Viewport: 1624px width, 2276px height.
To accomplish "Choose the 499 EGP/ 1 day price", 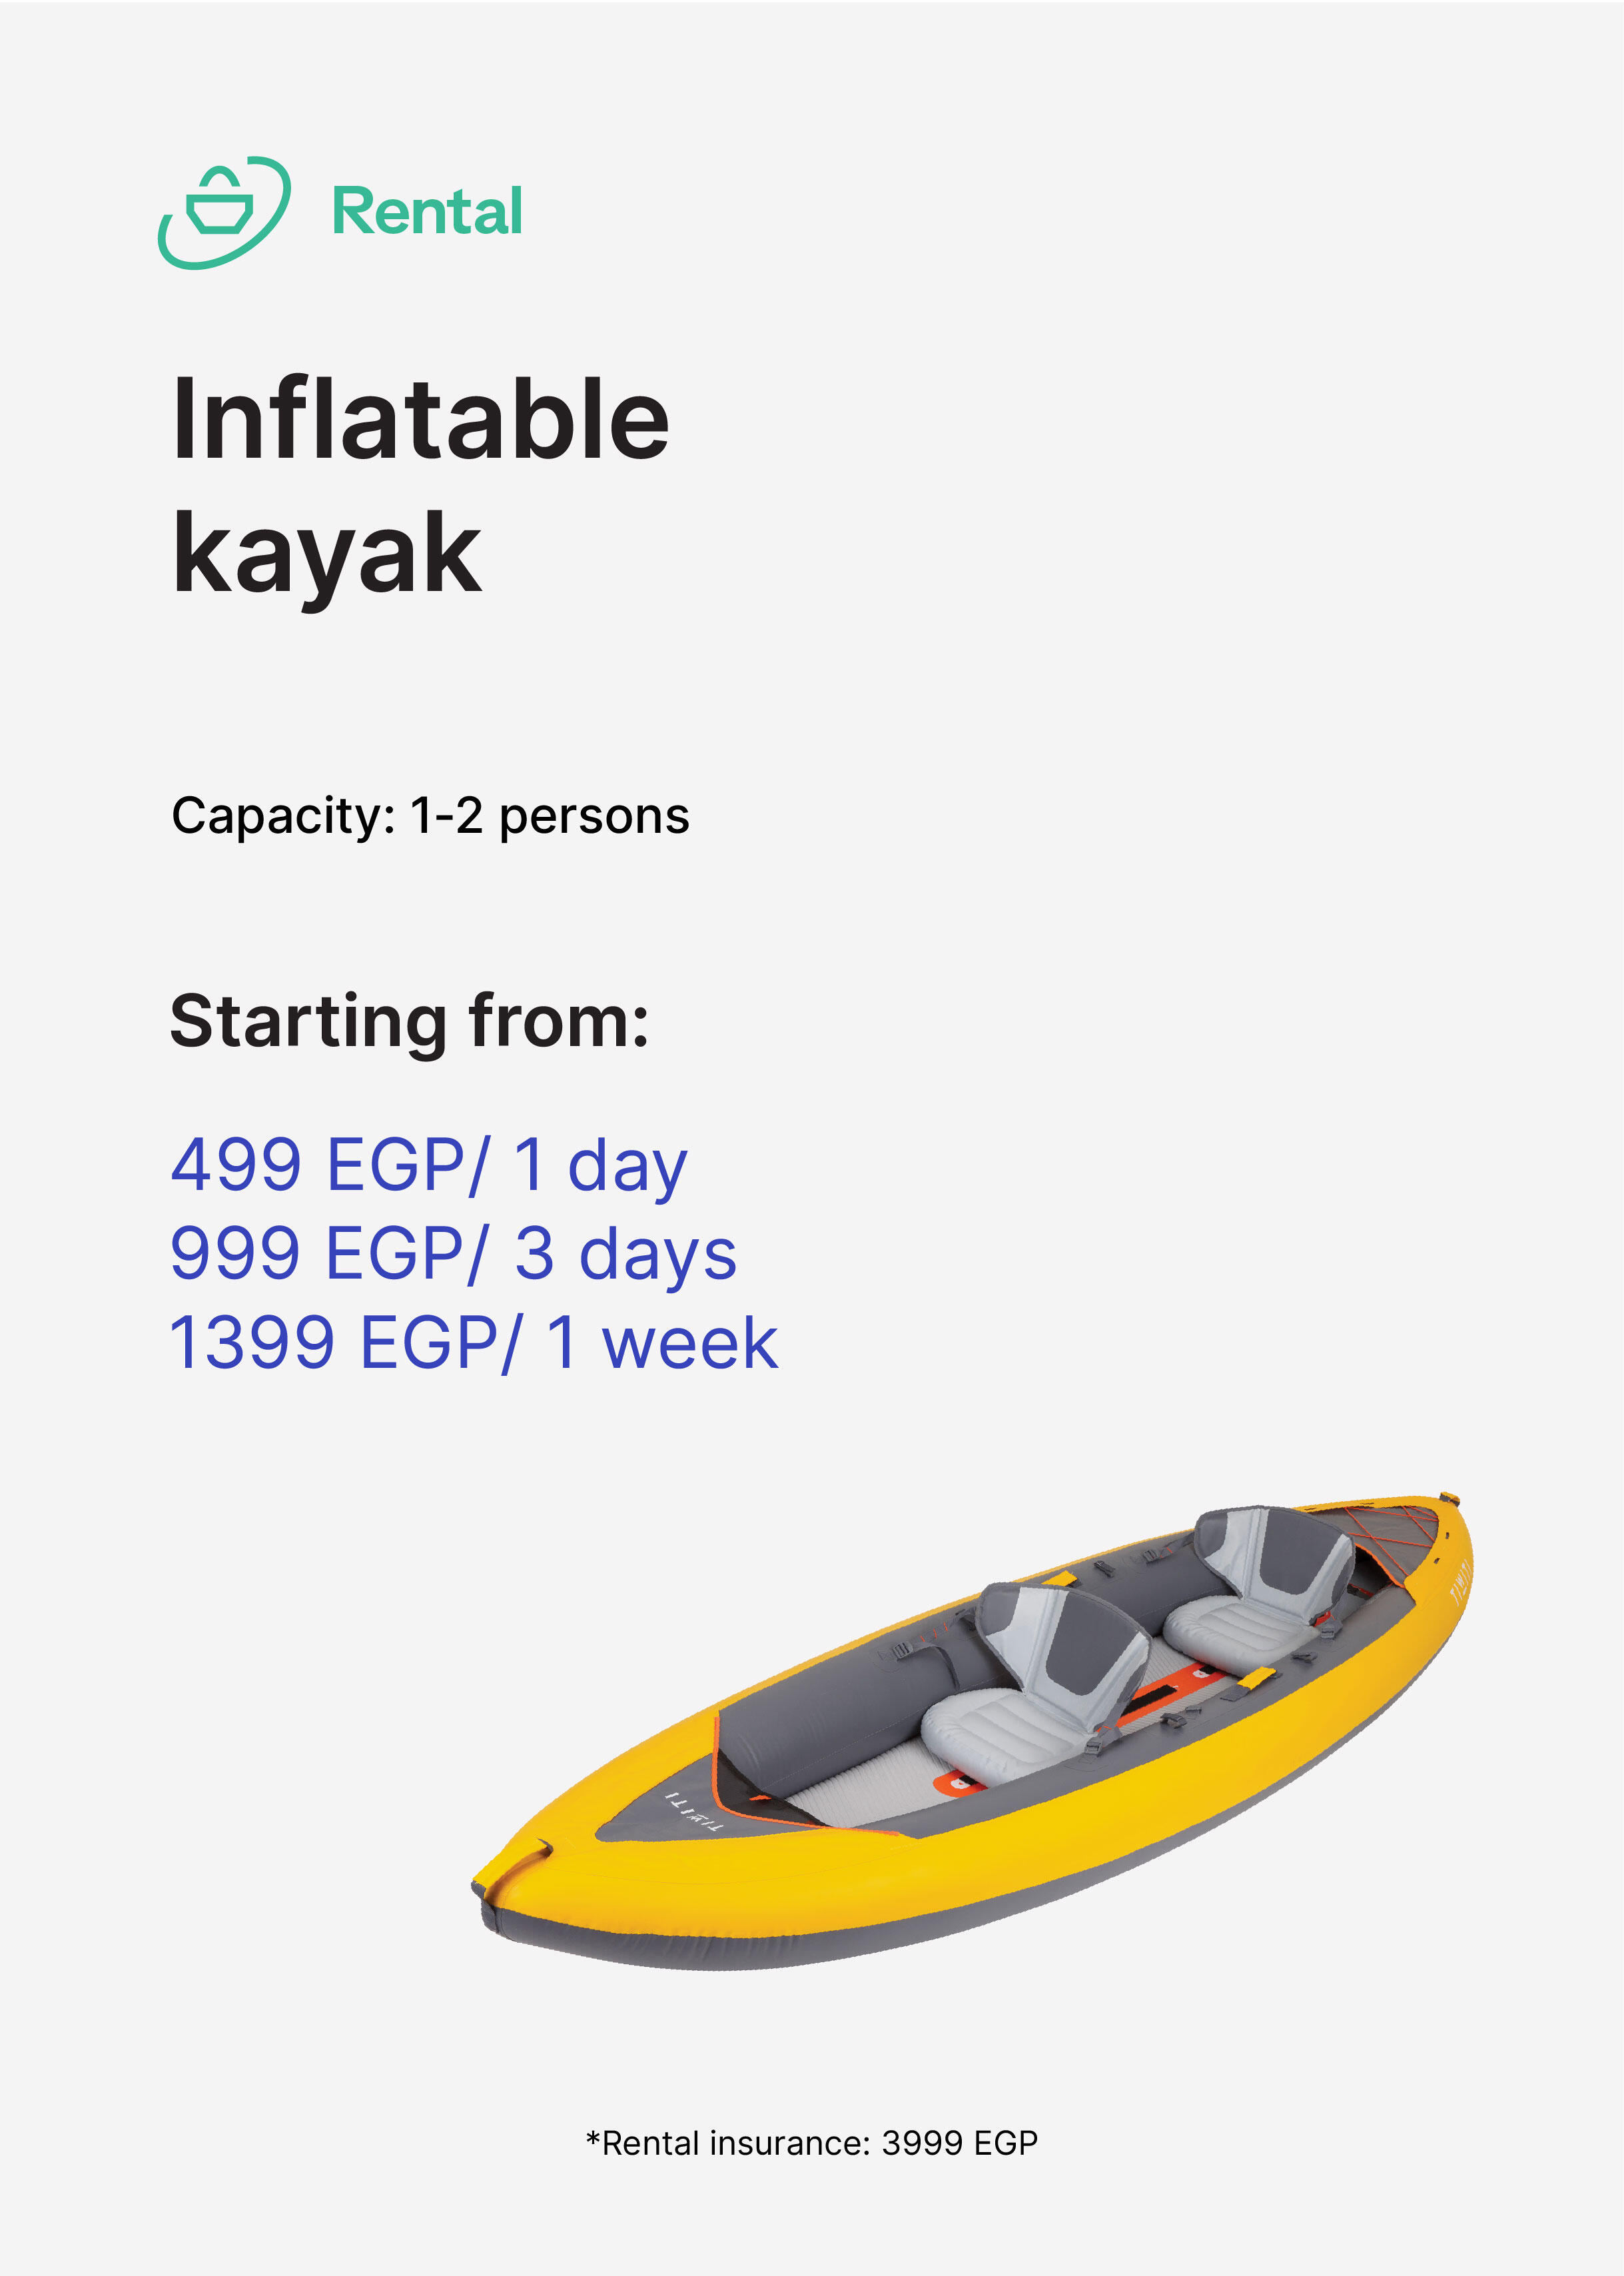I will [429, 1166].
